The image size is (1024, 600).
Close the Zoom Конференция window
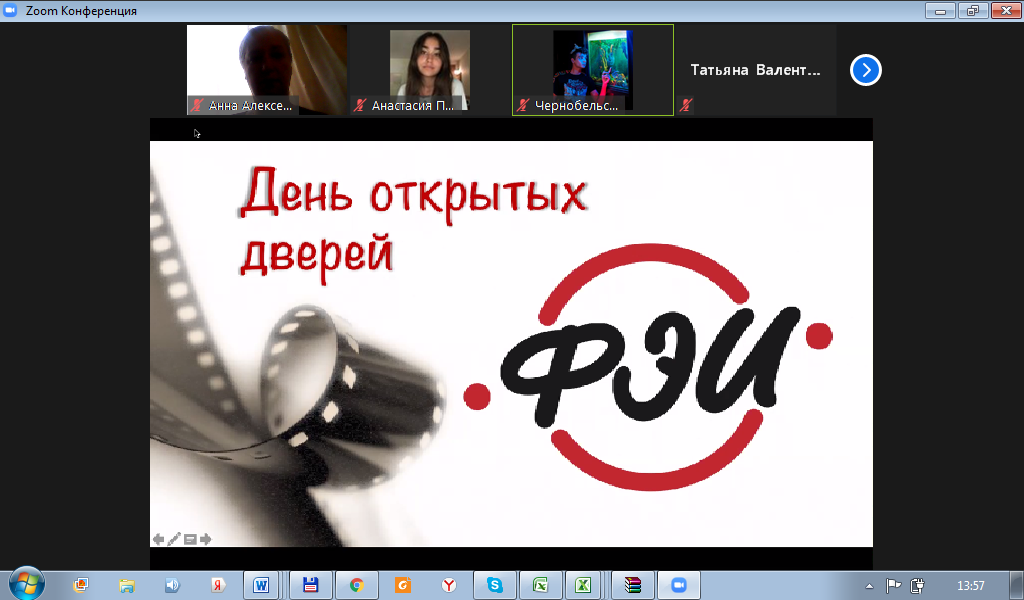tap(1006, 10)
